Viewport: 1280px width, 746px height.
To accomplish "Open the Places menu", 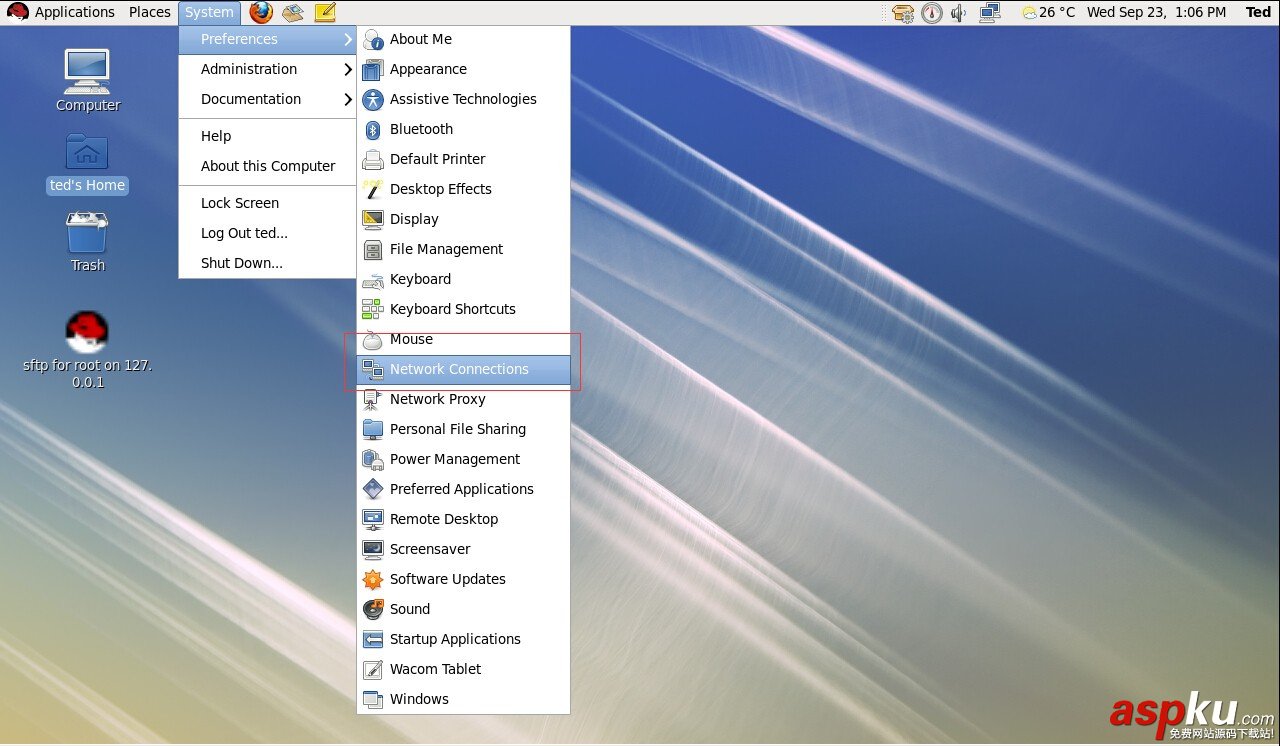I will tap(150, 12).
